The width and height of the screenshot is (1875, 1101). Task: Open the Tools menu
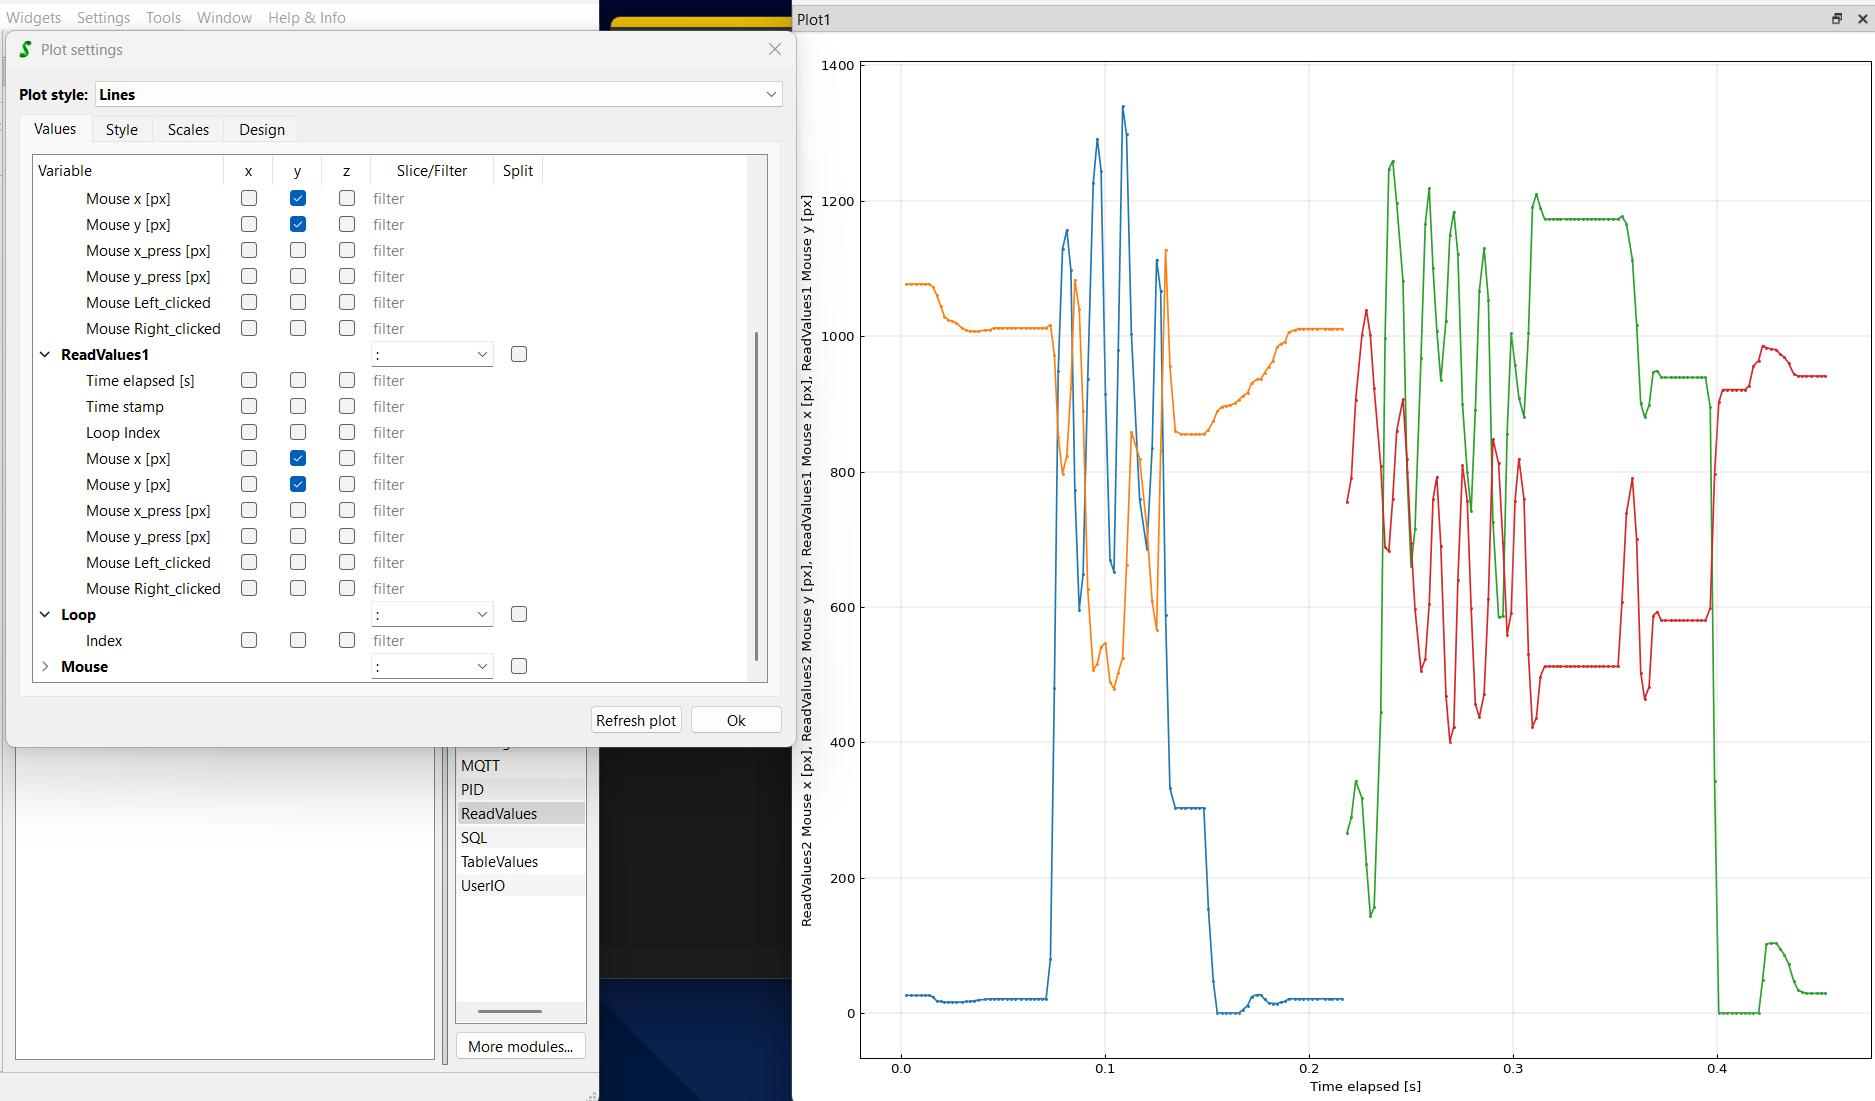point(163,18)
